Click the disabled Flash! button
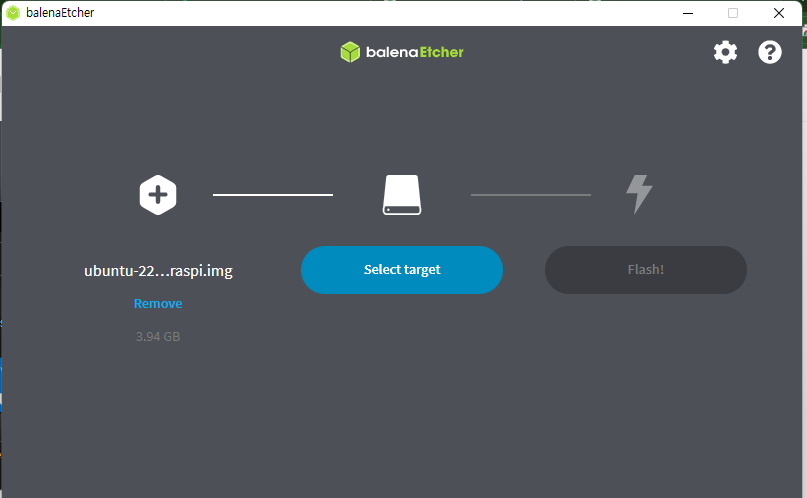The width and height of the screenshot is (807, 498). (x=646, y=270)
